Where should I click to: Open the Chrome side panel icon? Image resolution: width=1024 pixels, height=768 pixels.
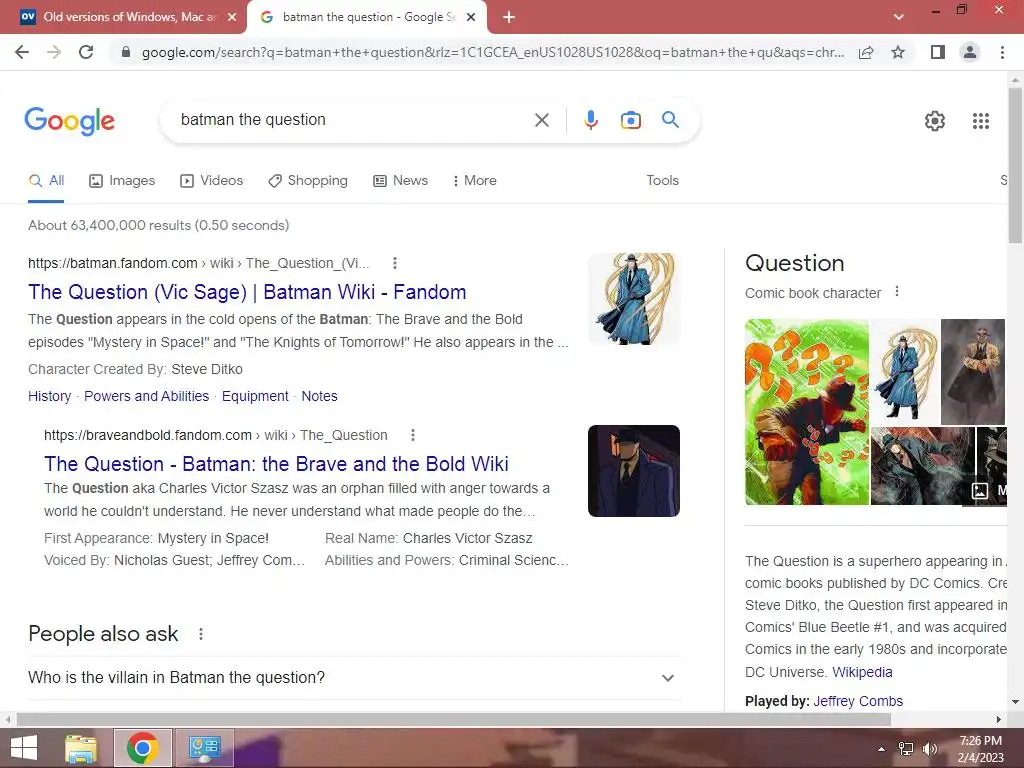click(938, 52)
